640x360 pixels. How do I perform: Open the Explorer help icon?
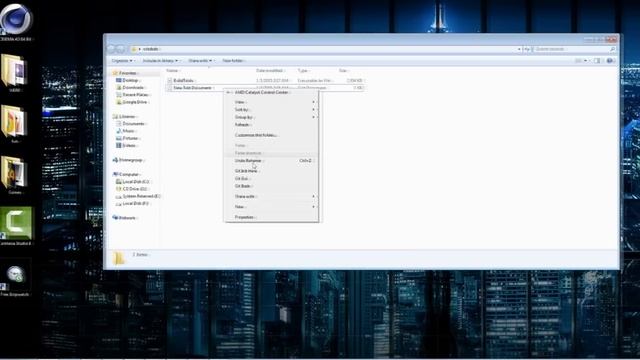(x=610, y=60)
